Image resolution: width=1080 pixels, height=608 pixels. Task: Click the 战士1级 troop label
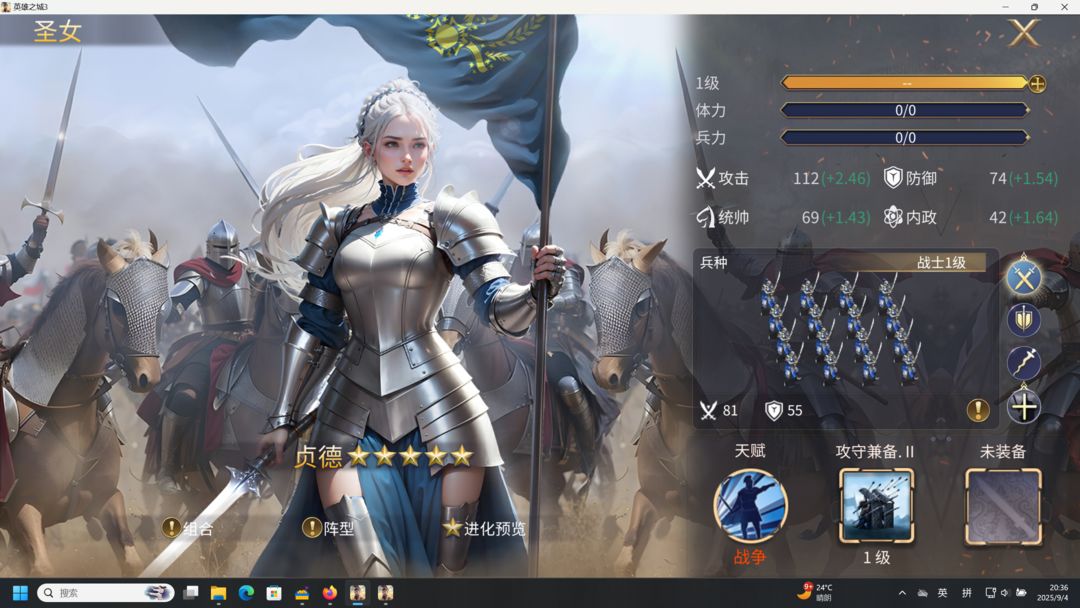[x=941, y=262]
